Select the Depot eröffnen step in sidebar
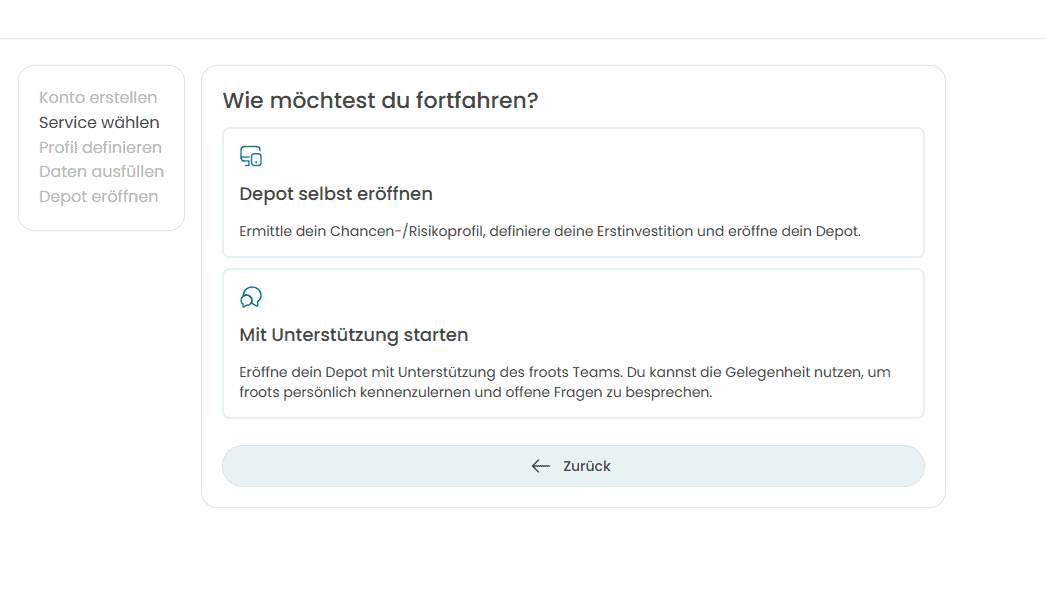The height and width of the screenshot is (610, 1045). pyautogui.click(x=98, y=197)
